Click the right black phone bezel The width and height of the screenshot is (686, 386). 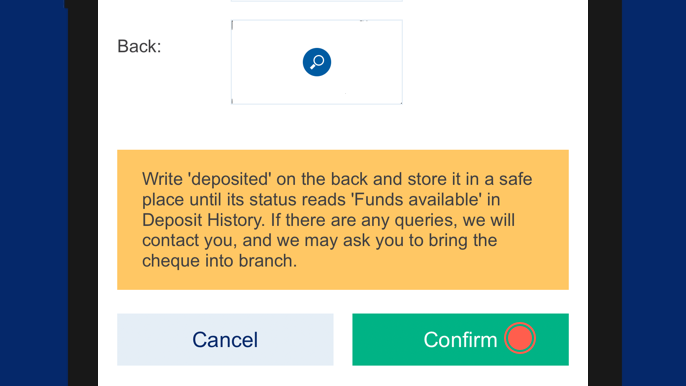point(605,193)
